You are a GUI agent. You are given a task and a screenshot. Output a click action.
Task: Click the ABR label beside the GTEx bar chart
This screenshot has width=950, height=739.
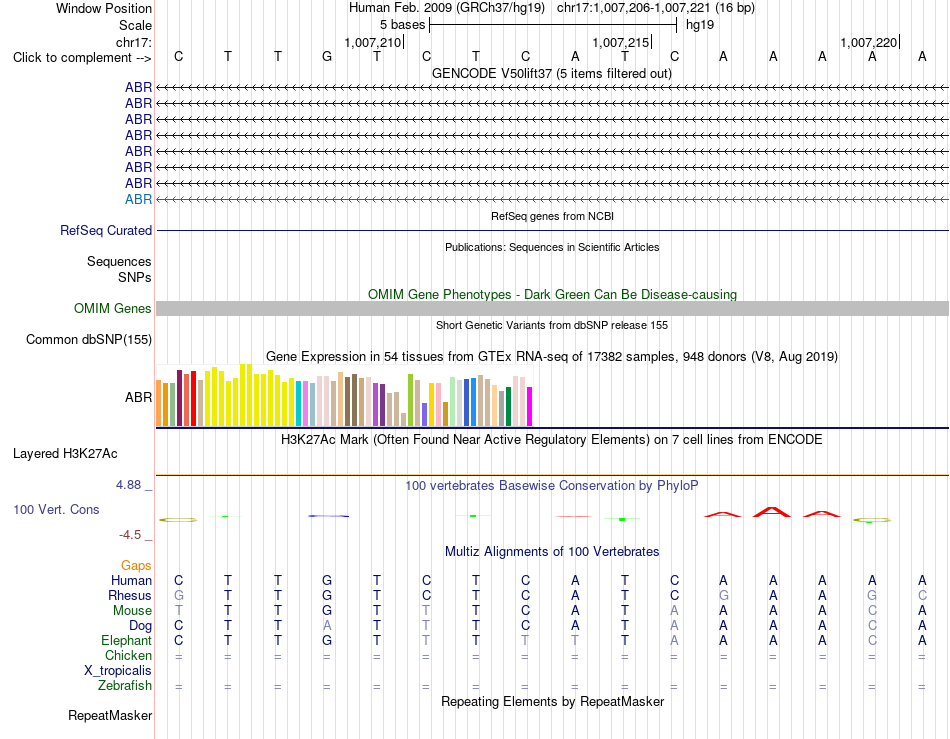click(x=138, y=397)
